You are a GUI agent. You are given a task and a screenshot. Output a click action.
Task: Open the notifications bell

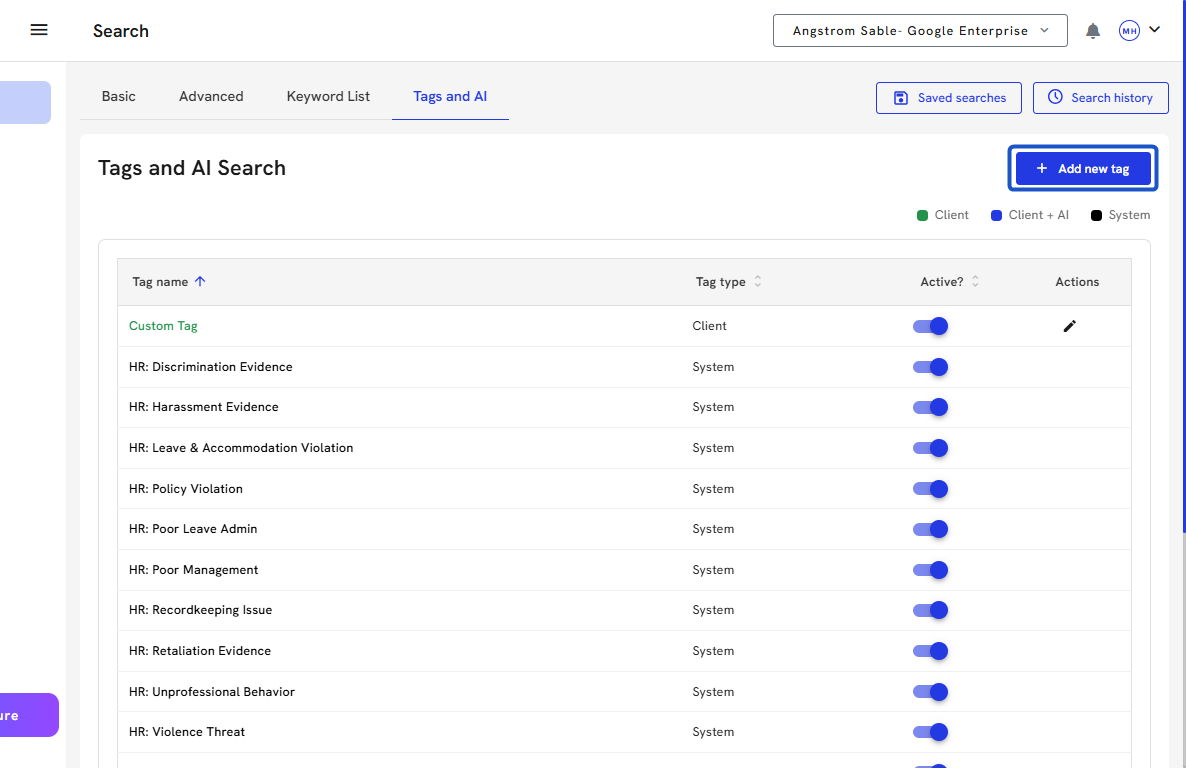(x=1093, y=31)
